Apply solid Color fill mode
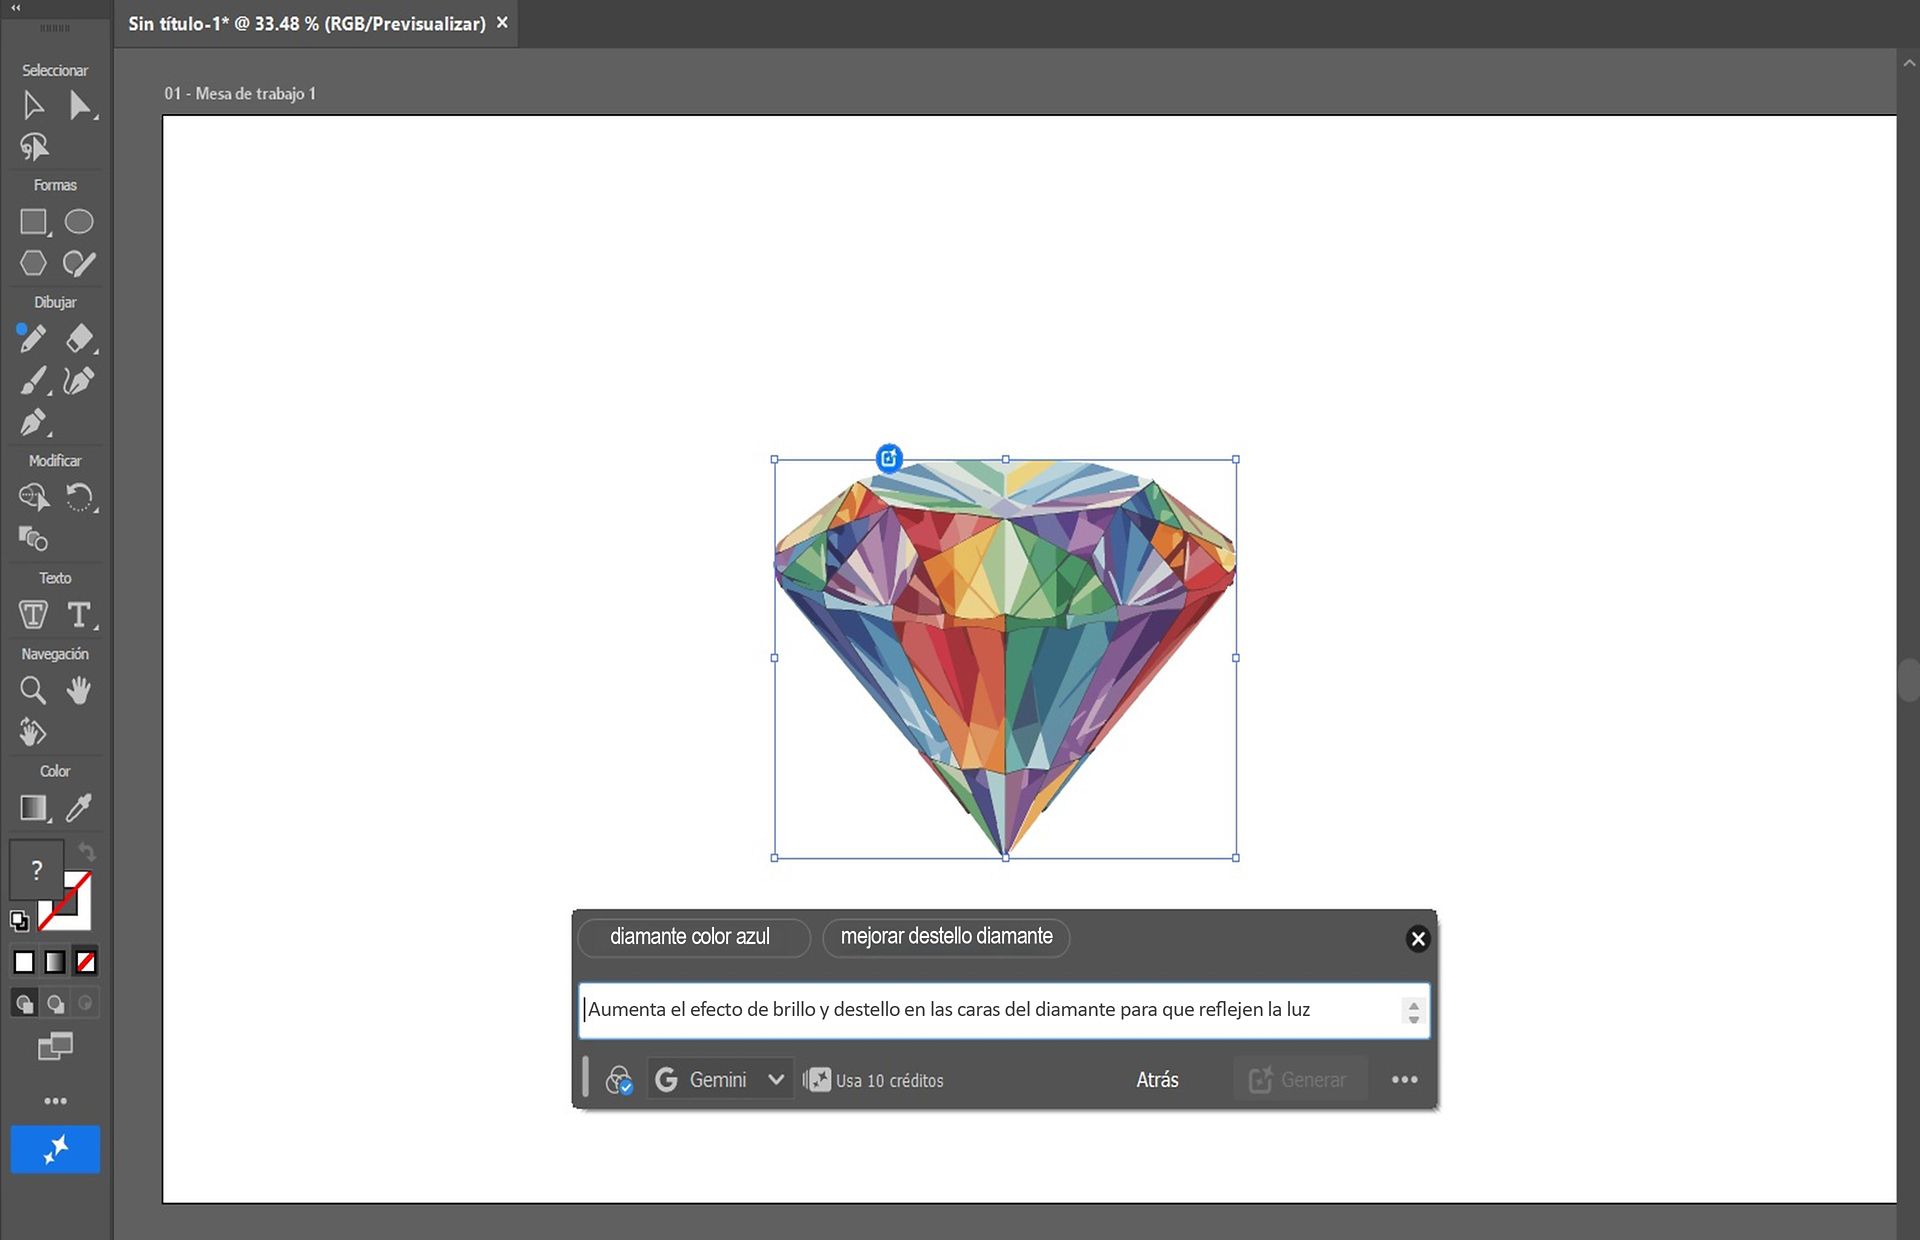The width and height of the screenshot is (1920, 1240). (24, 962)
